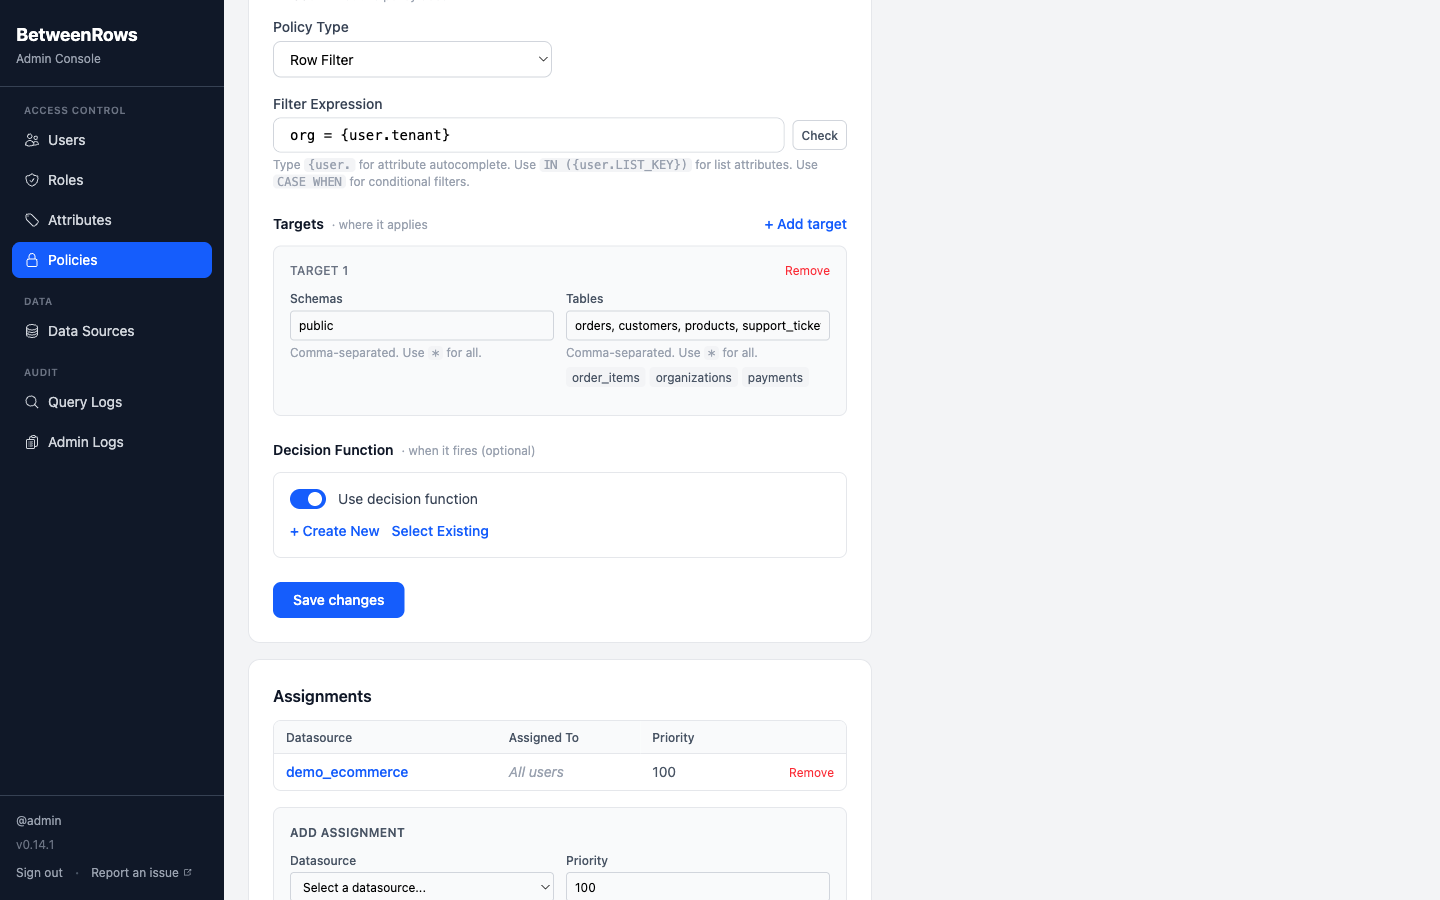This screenshot has height=900, width=1440.
Task: Open the Select a datasource dropdown
Action: tap(421, 887)
